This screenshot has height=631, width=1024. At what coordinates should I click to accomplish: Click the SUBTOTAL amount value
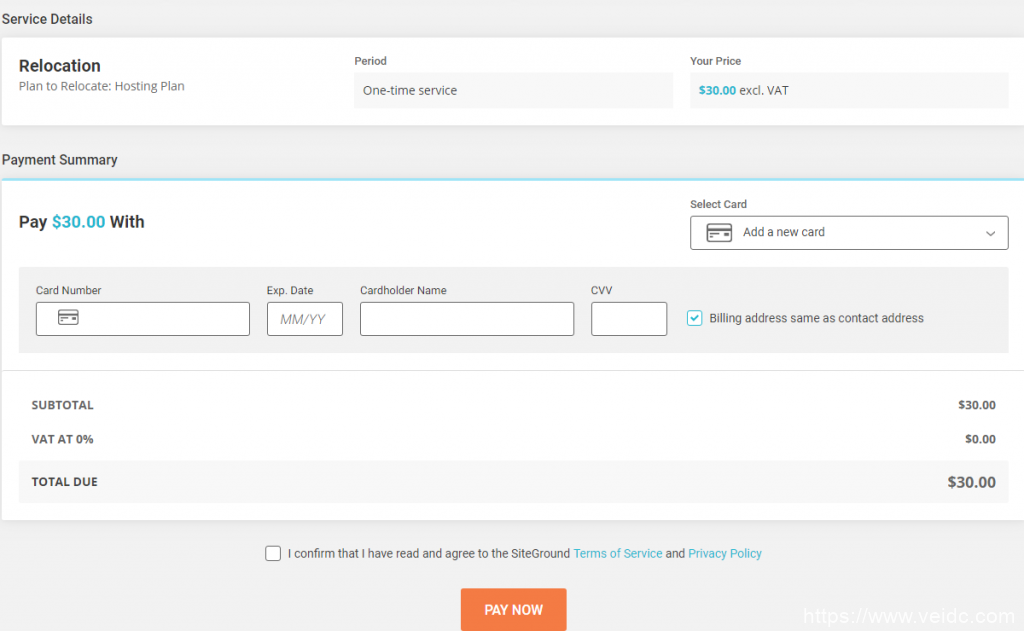(976, 405)
